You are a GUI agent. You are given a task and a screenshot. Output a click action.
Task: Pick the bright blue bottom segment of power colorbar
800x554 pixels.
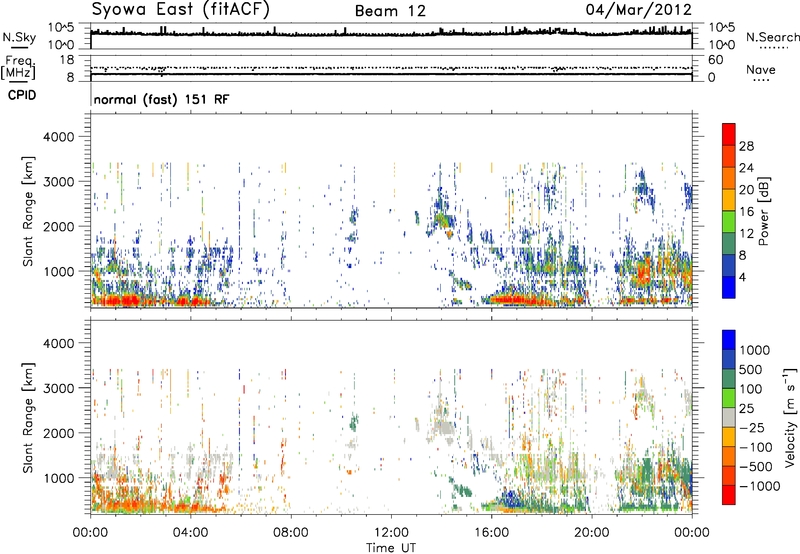pyautogui.click(x=729, y=287)
